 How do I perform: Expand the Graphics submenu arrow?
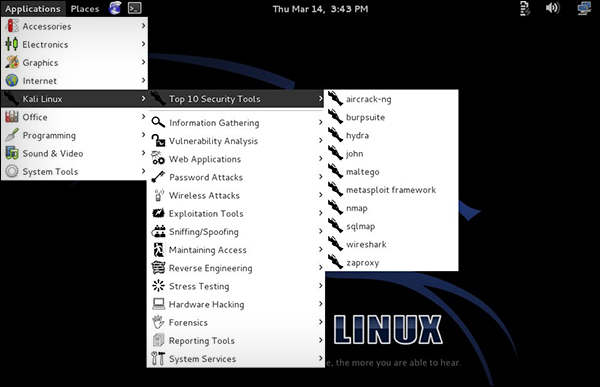point(143,62)
